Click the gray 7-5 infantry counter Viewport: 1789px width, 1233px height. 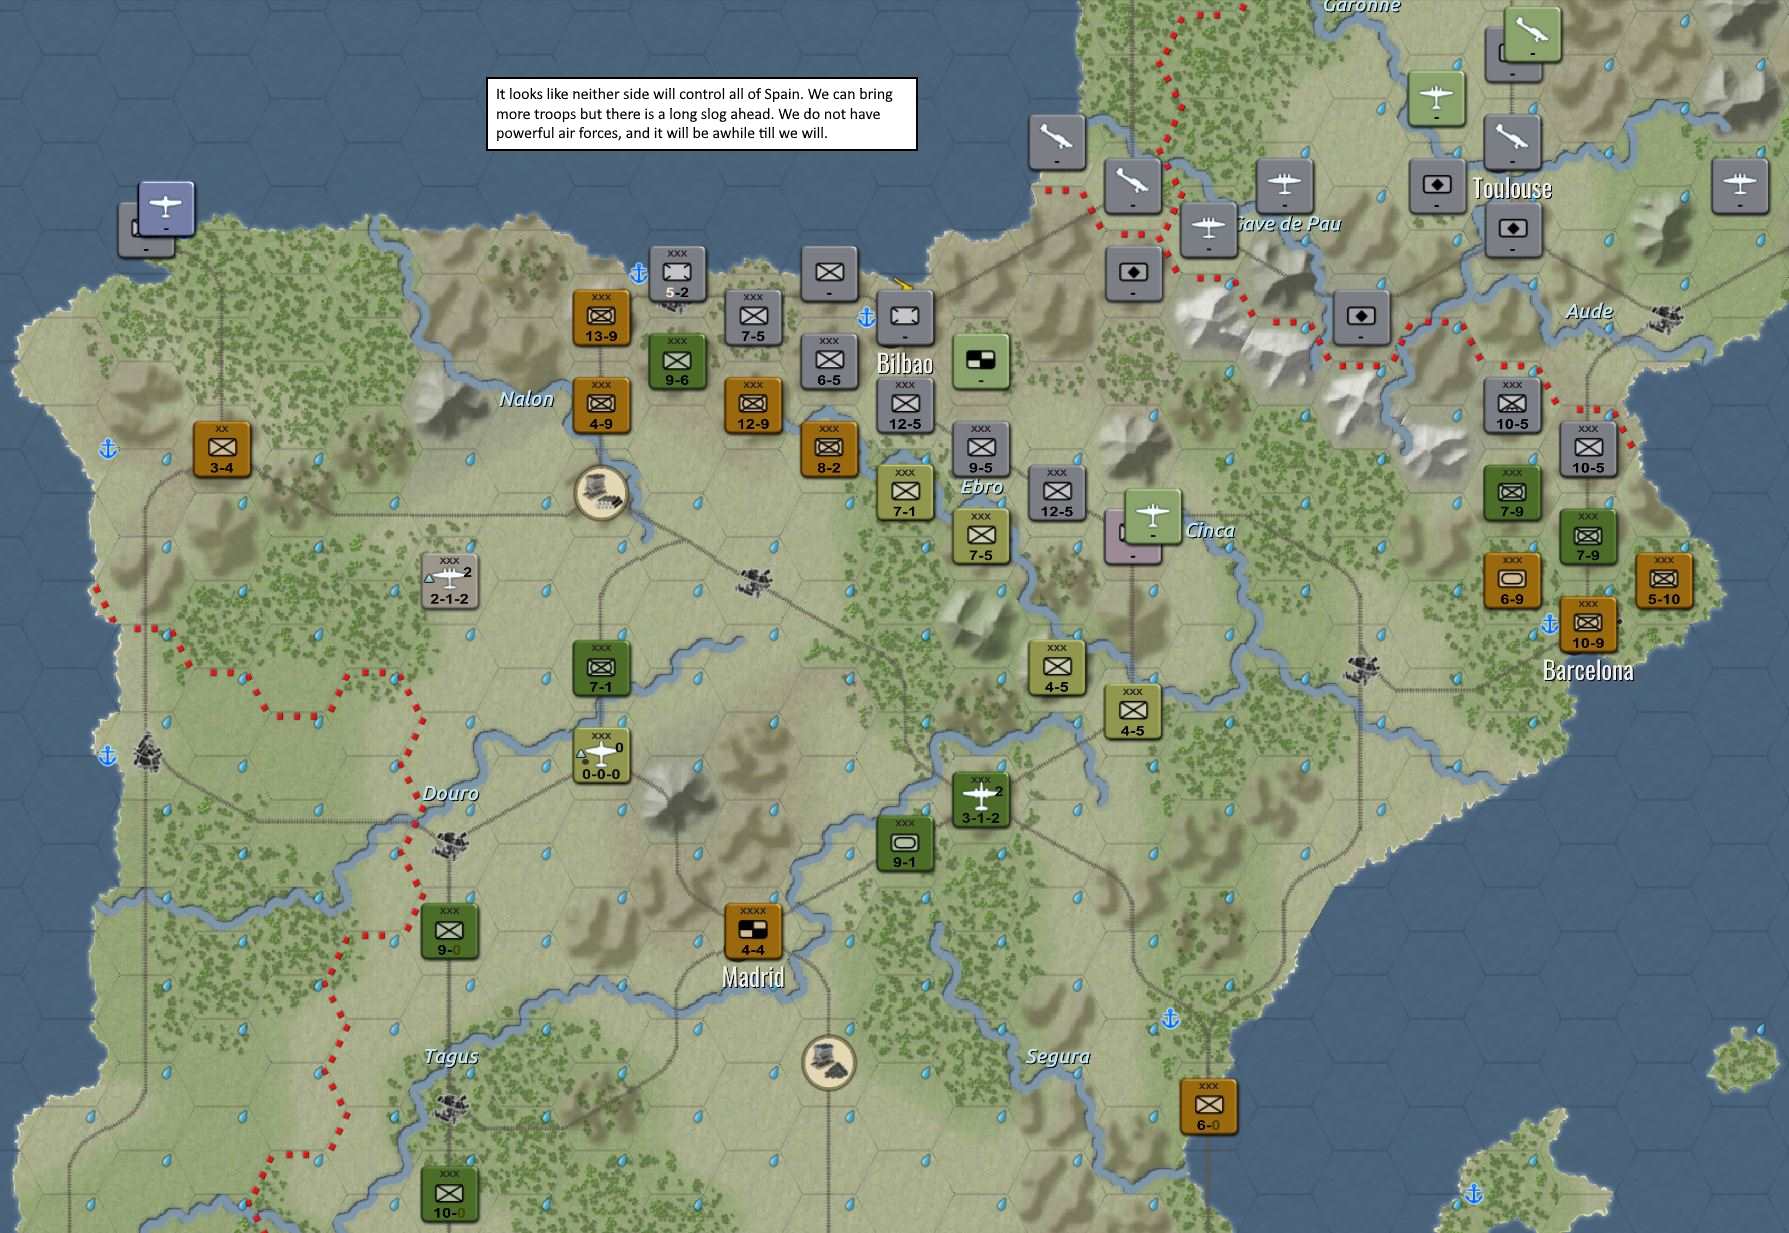(753, 317)
